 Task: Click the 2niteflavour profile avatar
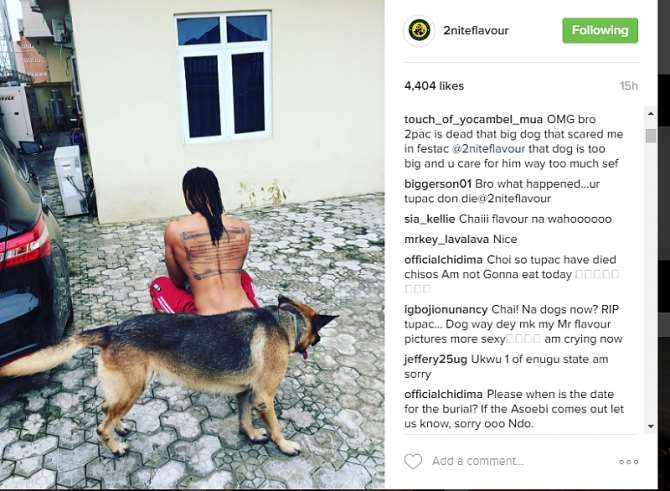pyautogui.click(x=419, y=31)
